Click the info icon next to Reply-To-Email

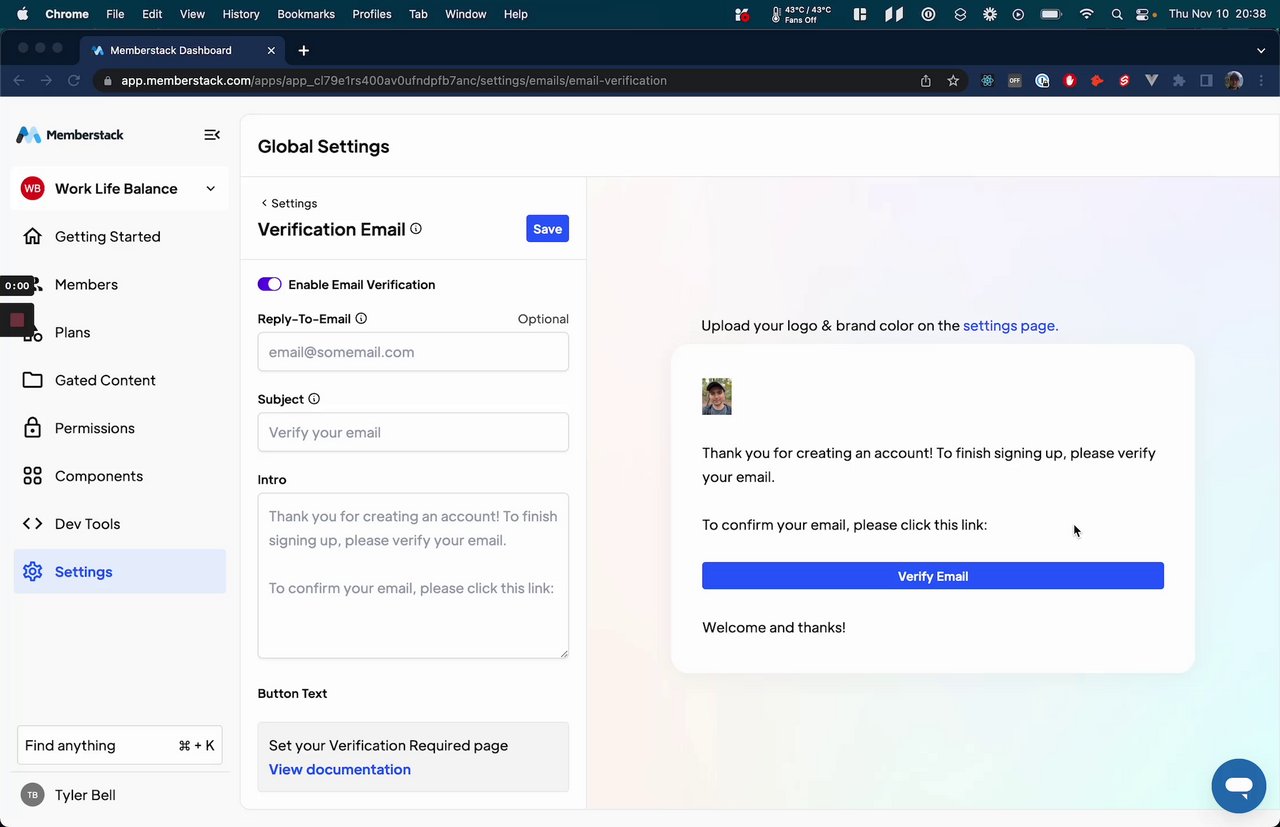(361, 319)
